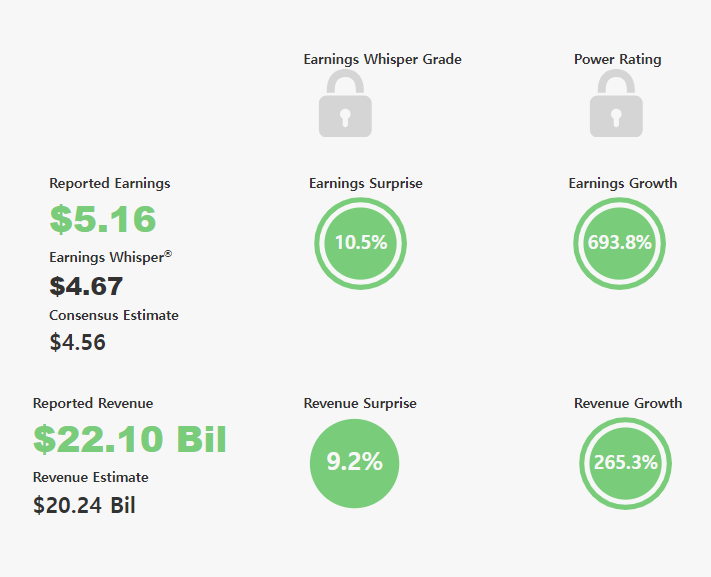711x577 pixels.
Task: Select the Reported Revenue heading
Action: tap(93, 403)
